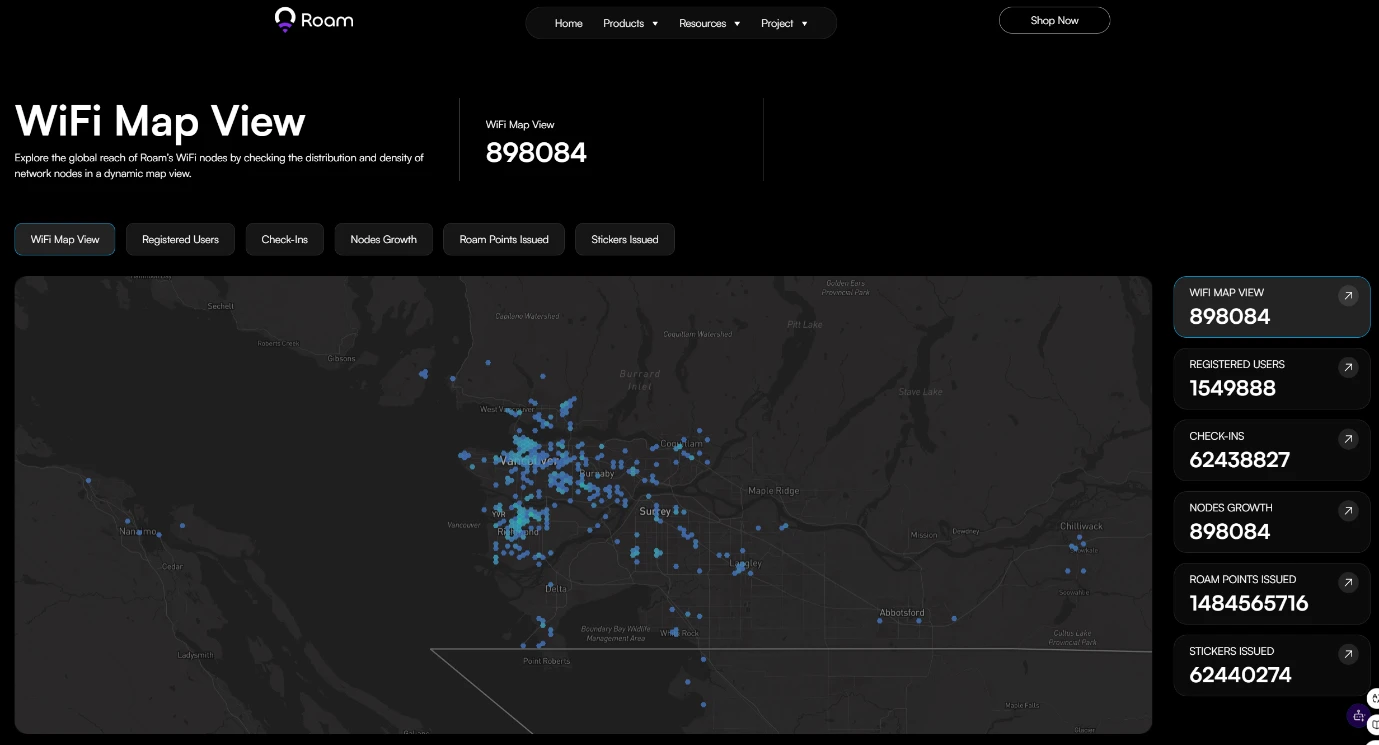The image size is (1379, 745).
Task: Click arrow icon on Nodes Growth card
Action: point(1348,511)
